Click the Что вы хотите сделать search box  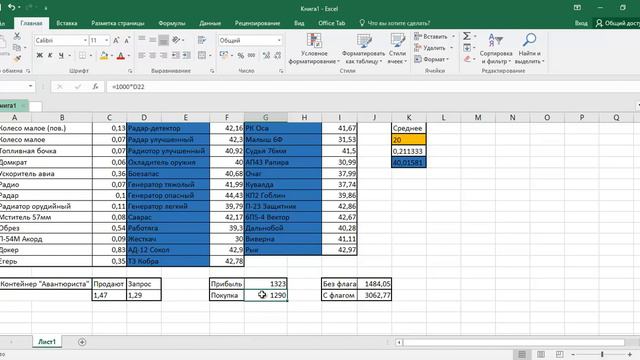(x=394, y=23)
